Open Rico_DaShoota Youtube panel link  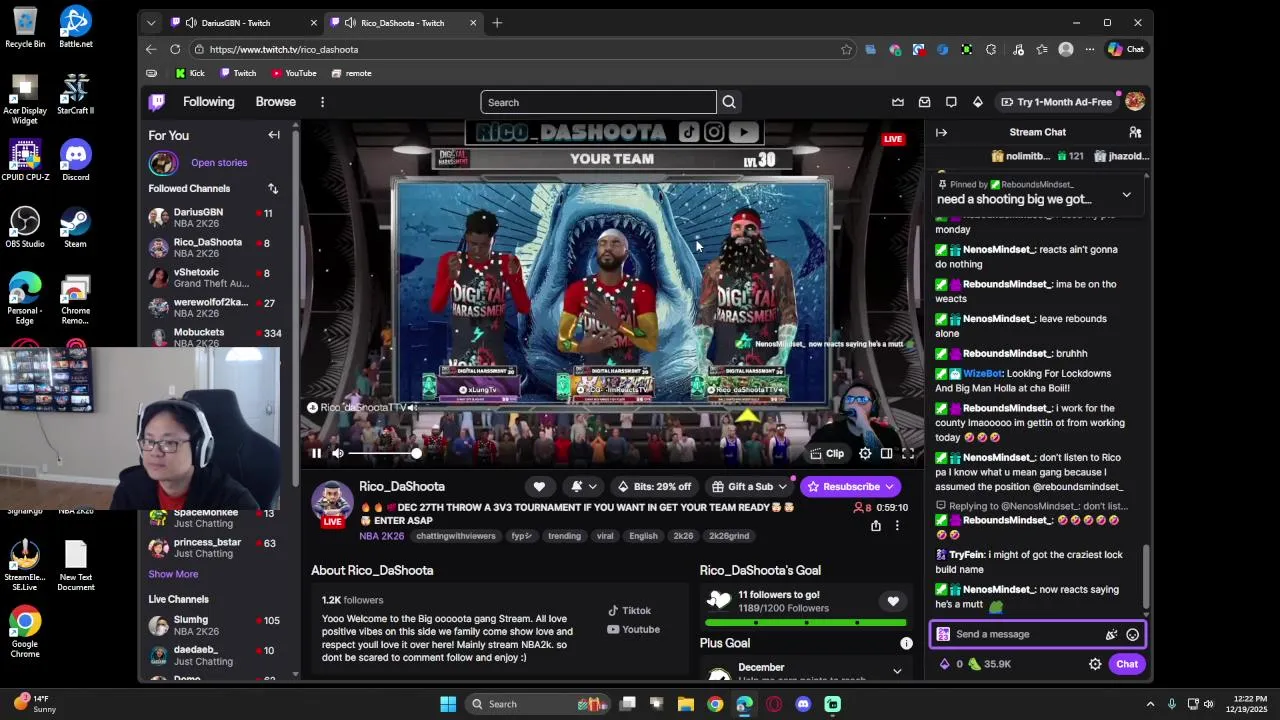633,629
